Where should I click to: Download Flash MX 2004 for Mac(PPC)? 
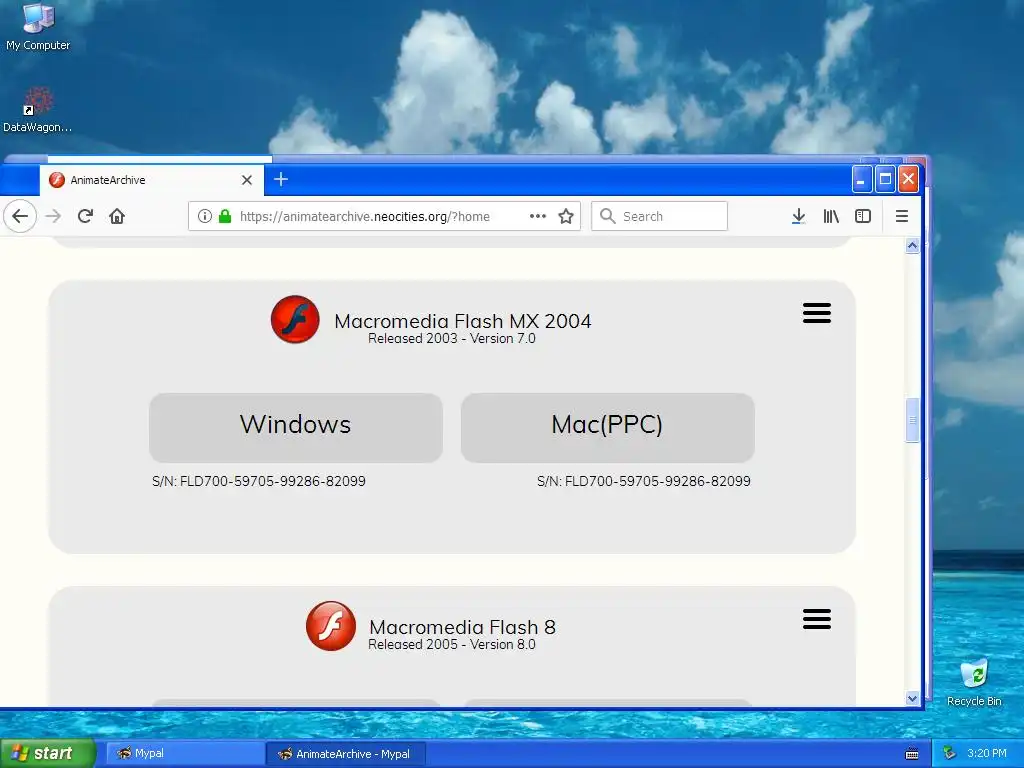pos(607,428)
